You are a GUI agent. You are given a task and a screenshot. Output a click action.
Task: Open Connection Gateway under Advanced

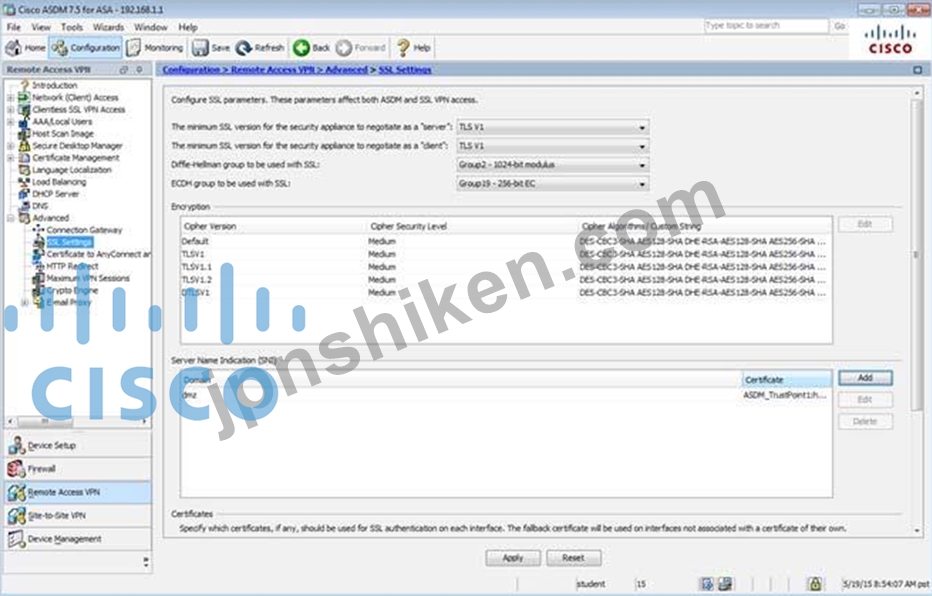coord(84,230)
